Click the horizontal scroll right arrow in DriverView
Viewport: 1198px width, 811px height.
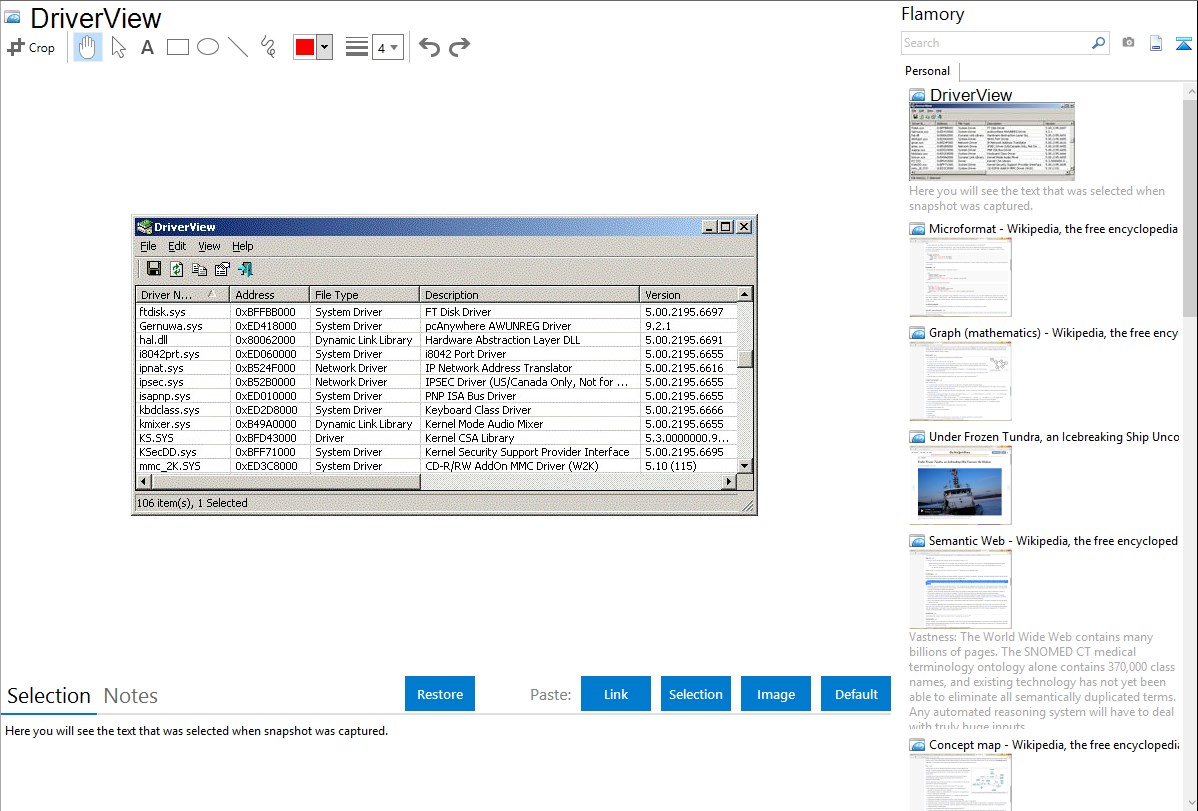click(x=729, y=482)
